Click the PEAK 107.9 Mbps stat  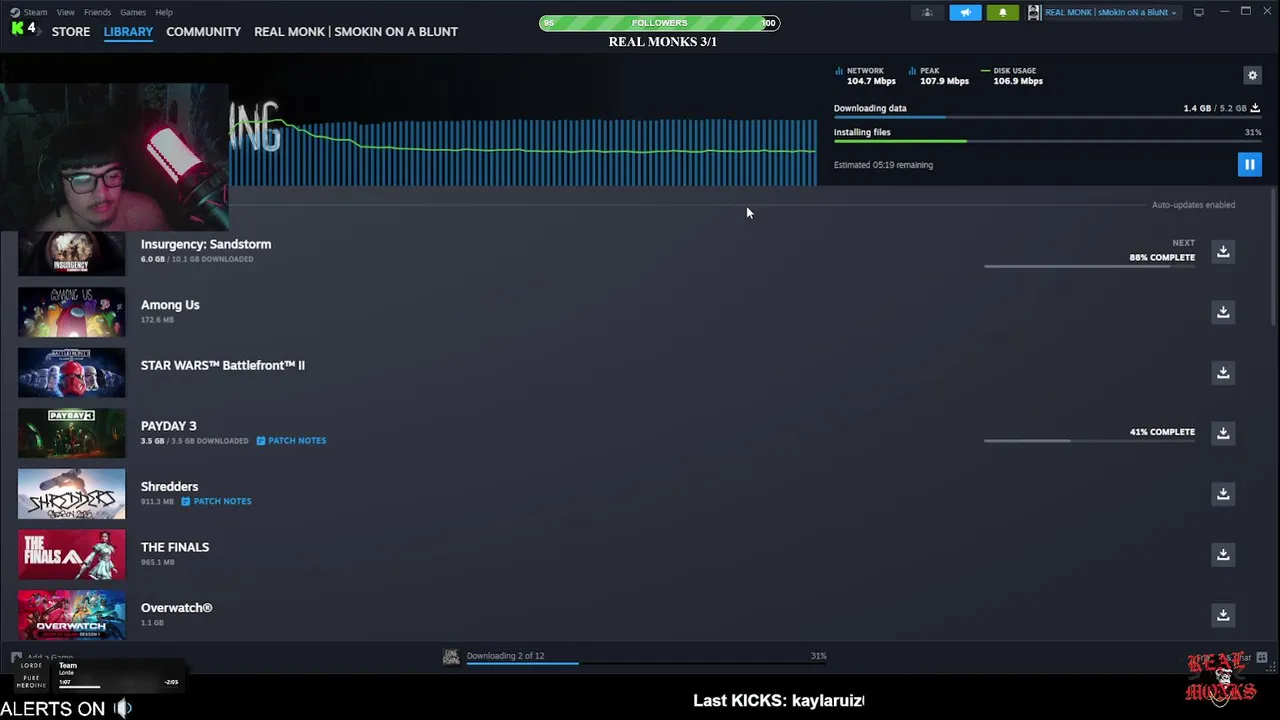pyautogui.click(x=939, y=76)
